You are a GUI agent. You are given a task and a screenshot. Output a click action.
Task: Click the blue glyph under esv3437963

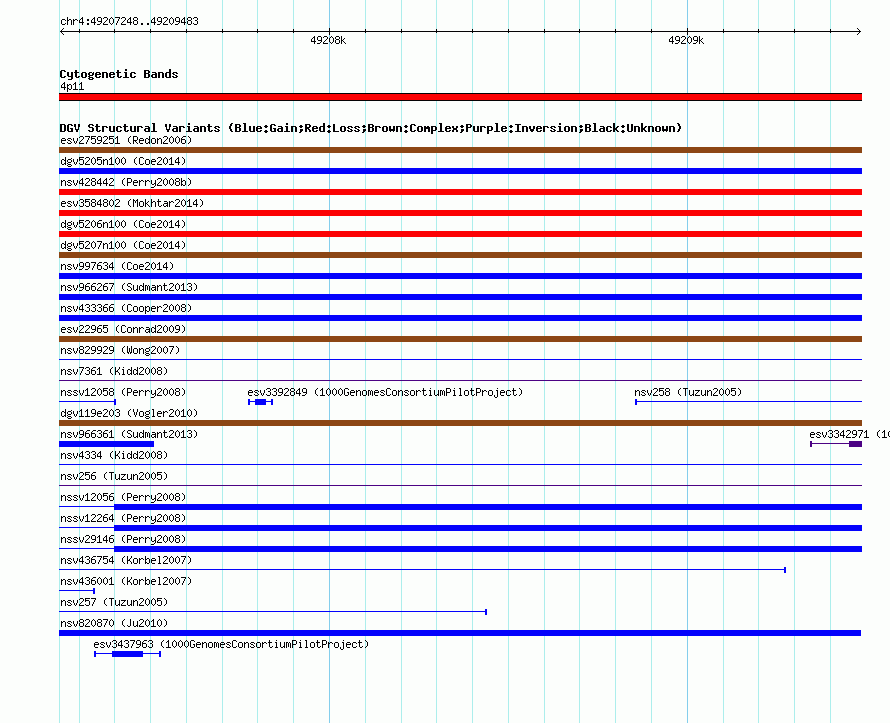(x=128, y=654)
